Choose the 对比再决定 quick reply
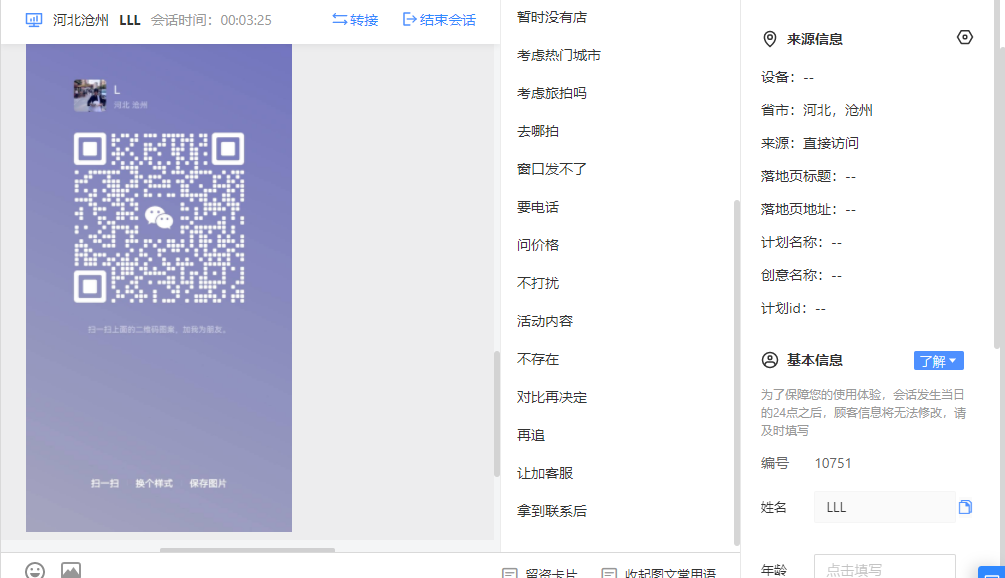This screenshot has width=1005, height=578. pyautogui.click(x=552, y=397)
